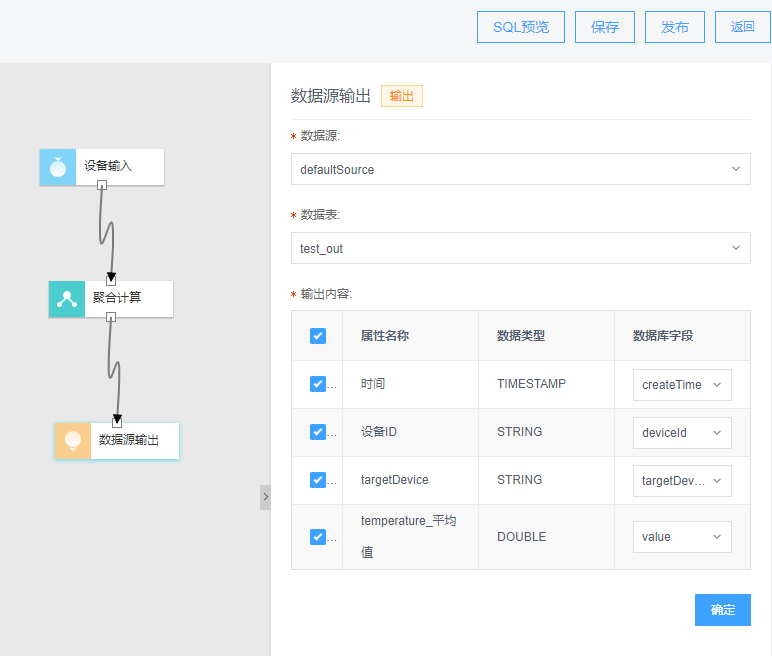Screen dimensions: 772x656
Task: Click the 保存 button
Action: [605, 27]
